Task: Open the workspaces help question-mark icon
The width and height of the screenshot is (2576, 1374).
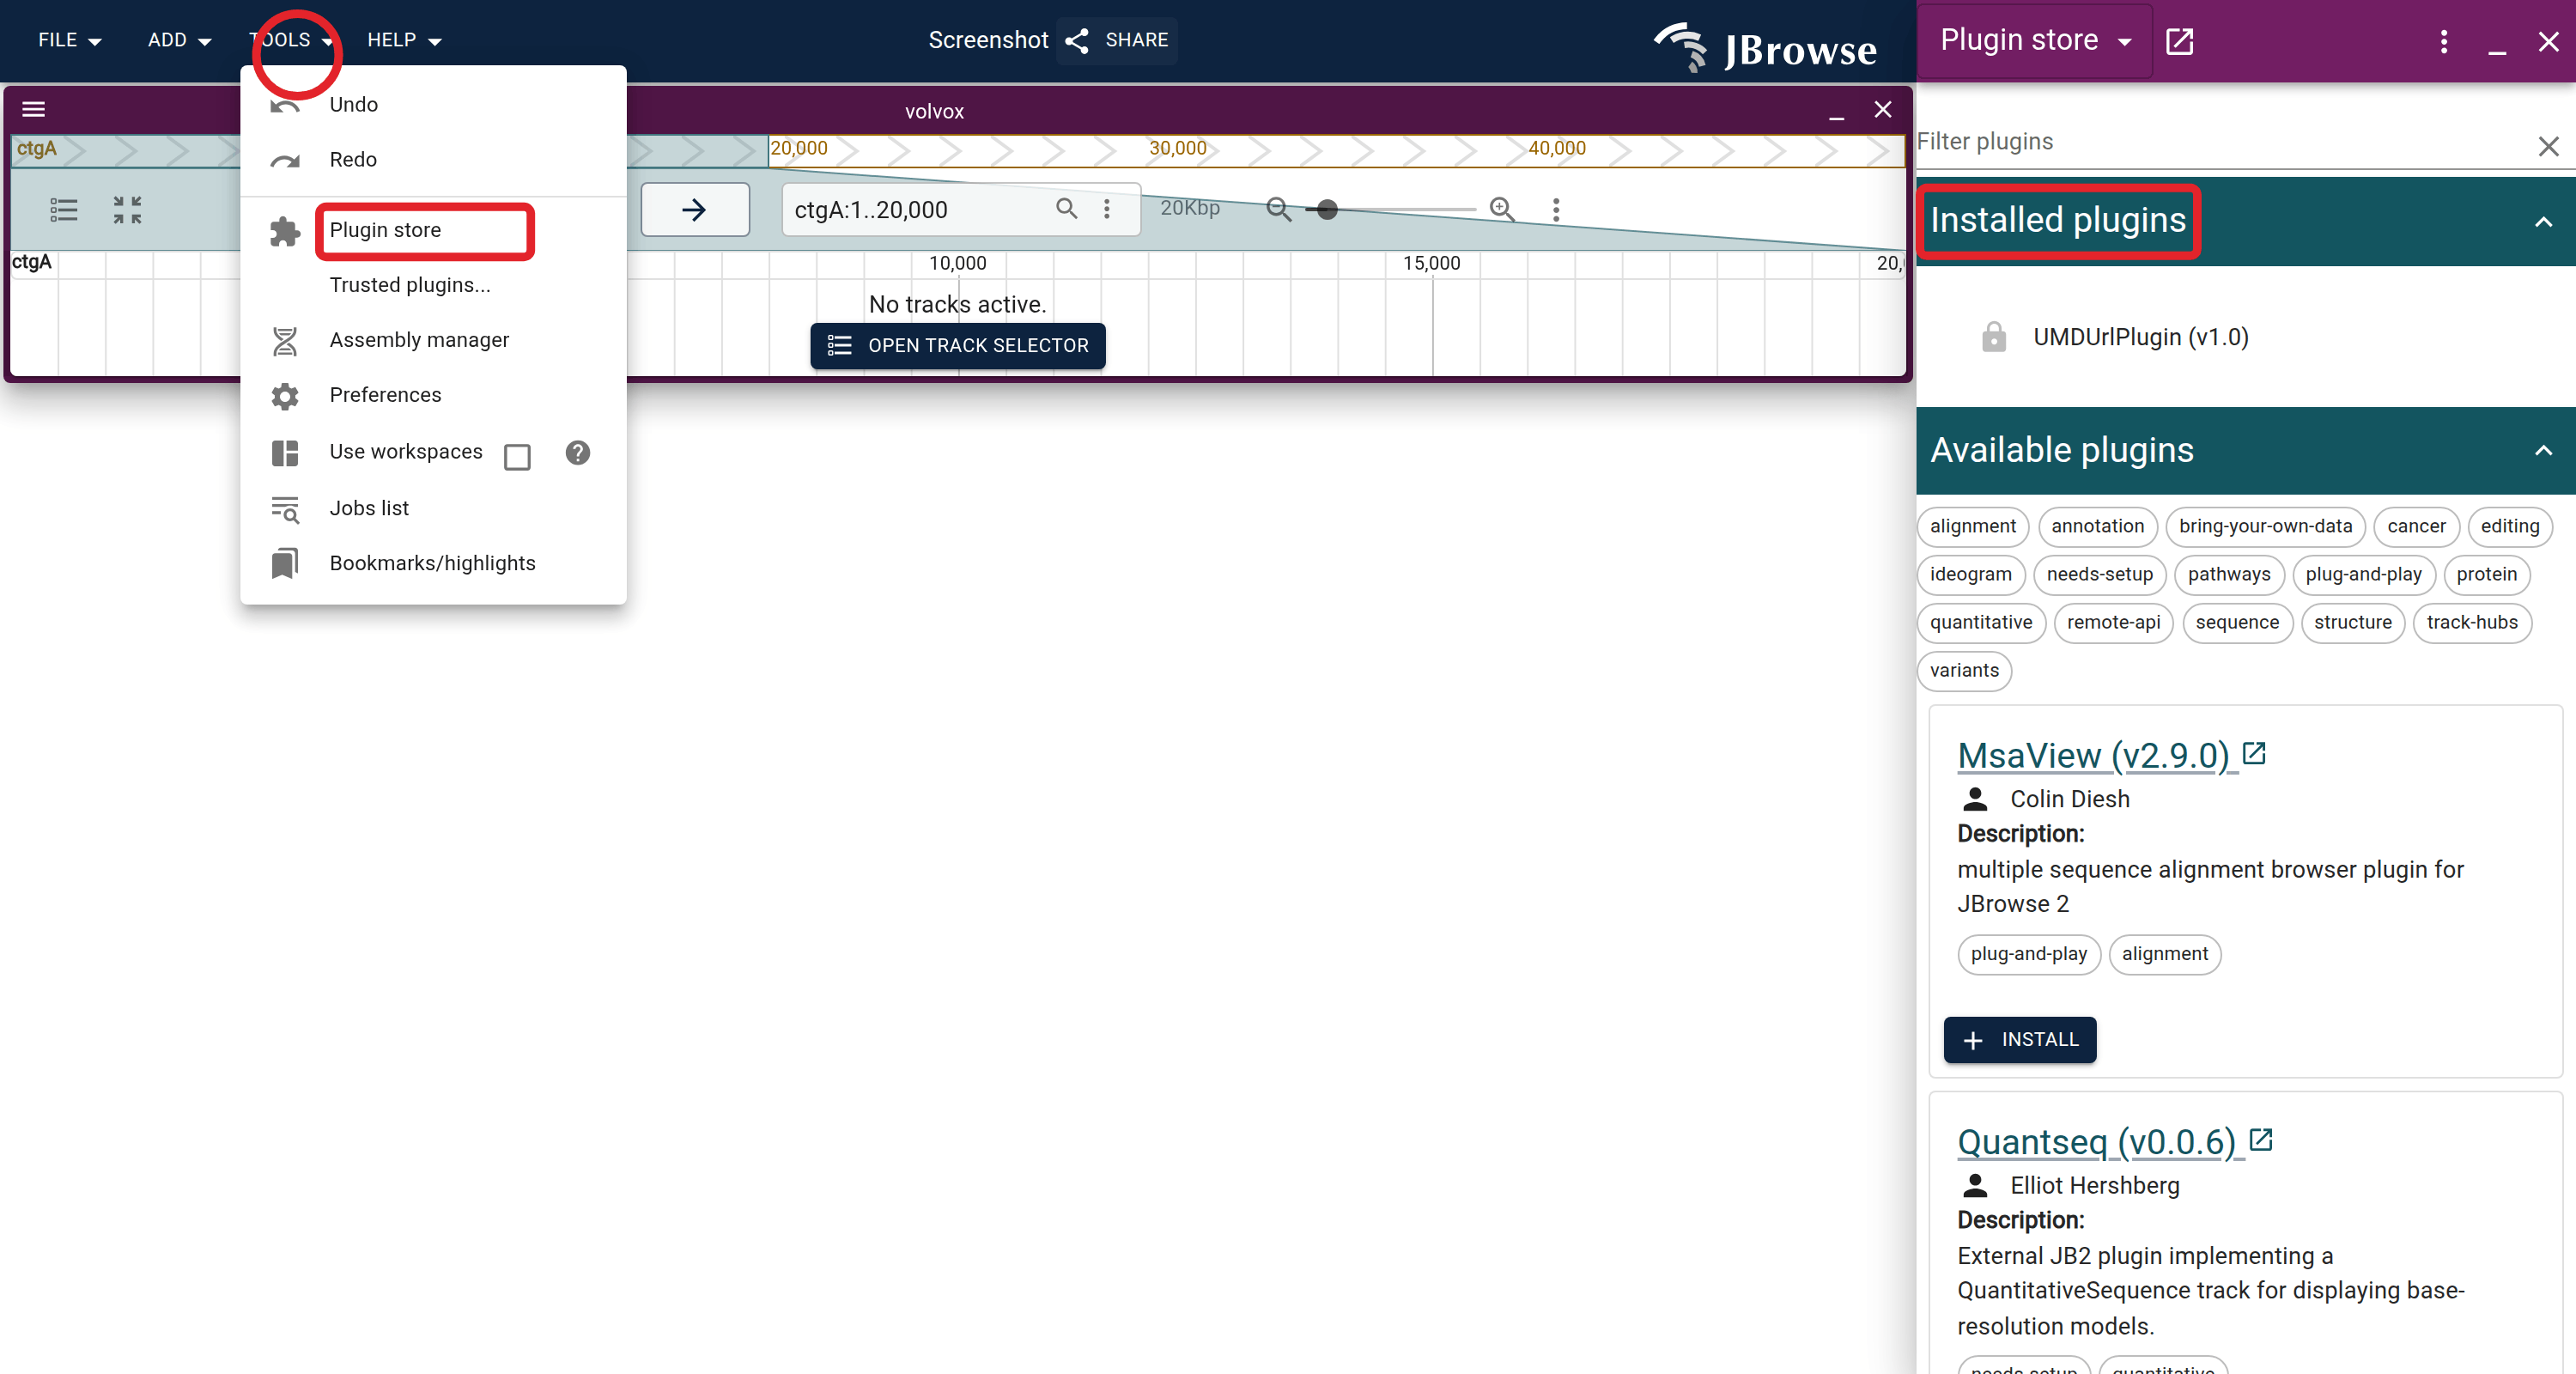Action: pyautogui.click(x=578, y=453)
